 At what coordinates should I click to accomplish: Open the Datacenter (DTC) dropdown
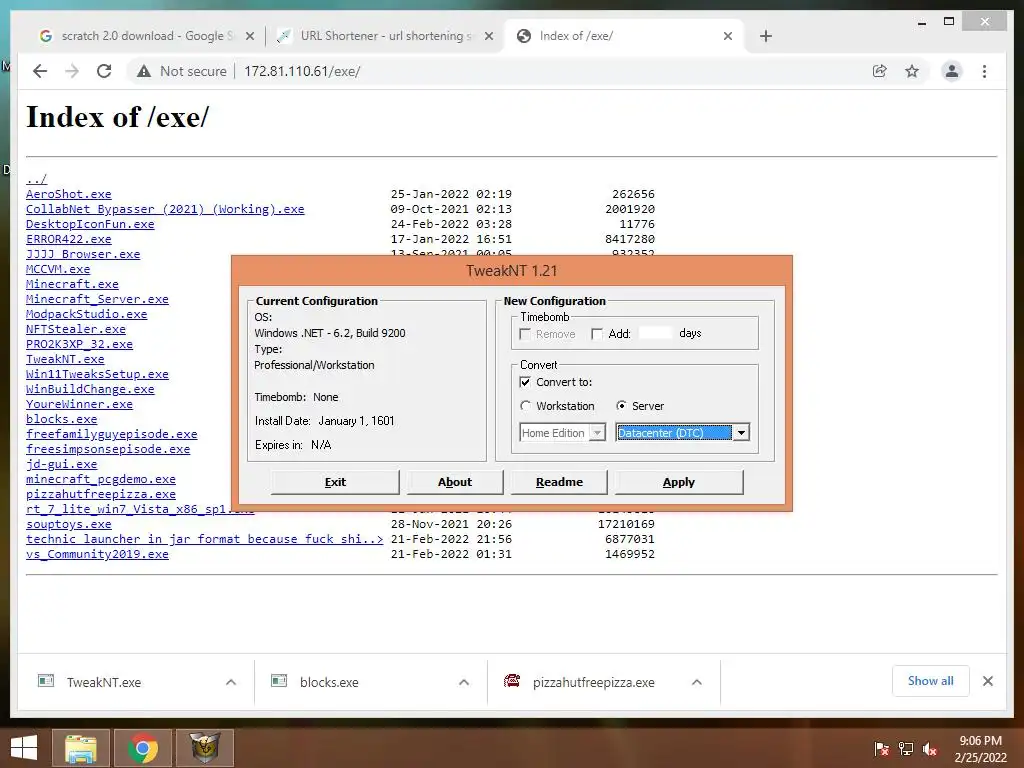pos(741,432)
